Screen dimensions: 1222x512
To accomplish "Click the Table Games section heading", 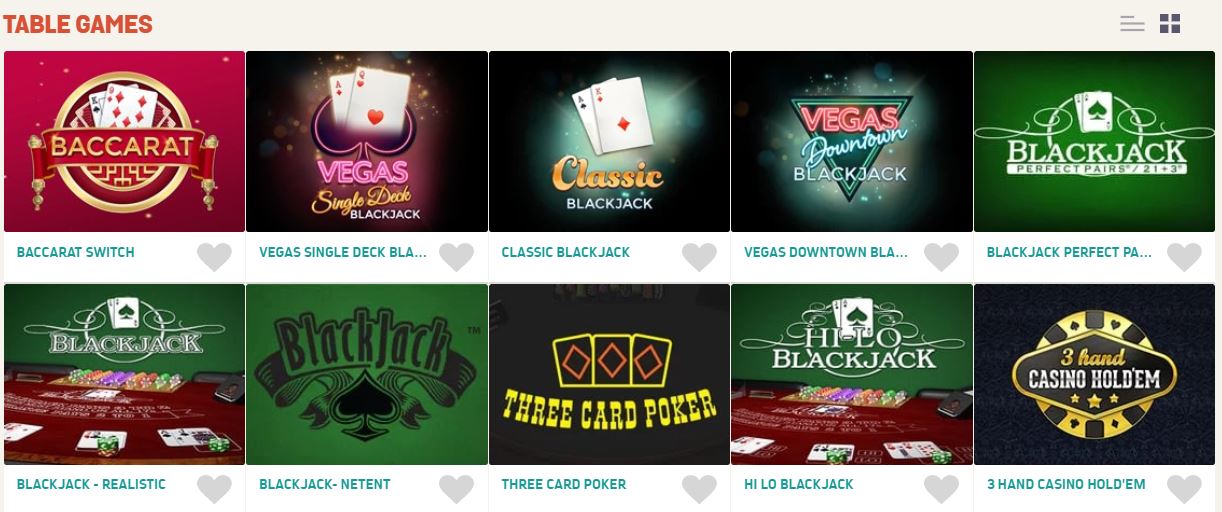I will 78,24.
